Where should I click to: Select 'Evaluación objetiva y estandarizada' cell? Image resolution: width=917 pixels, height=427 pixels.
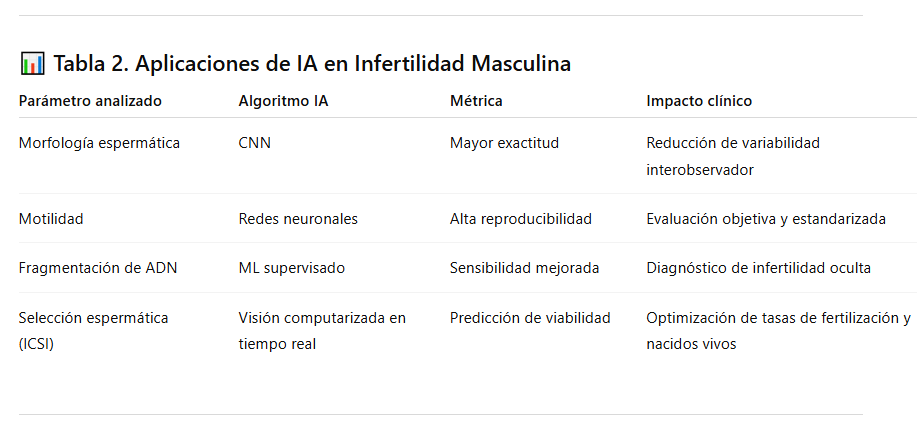pyautogui.click(x=766, y=219)
